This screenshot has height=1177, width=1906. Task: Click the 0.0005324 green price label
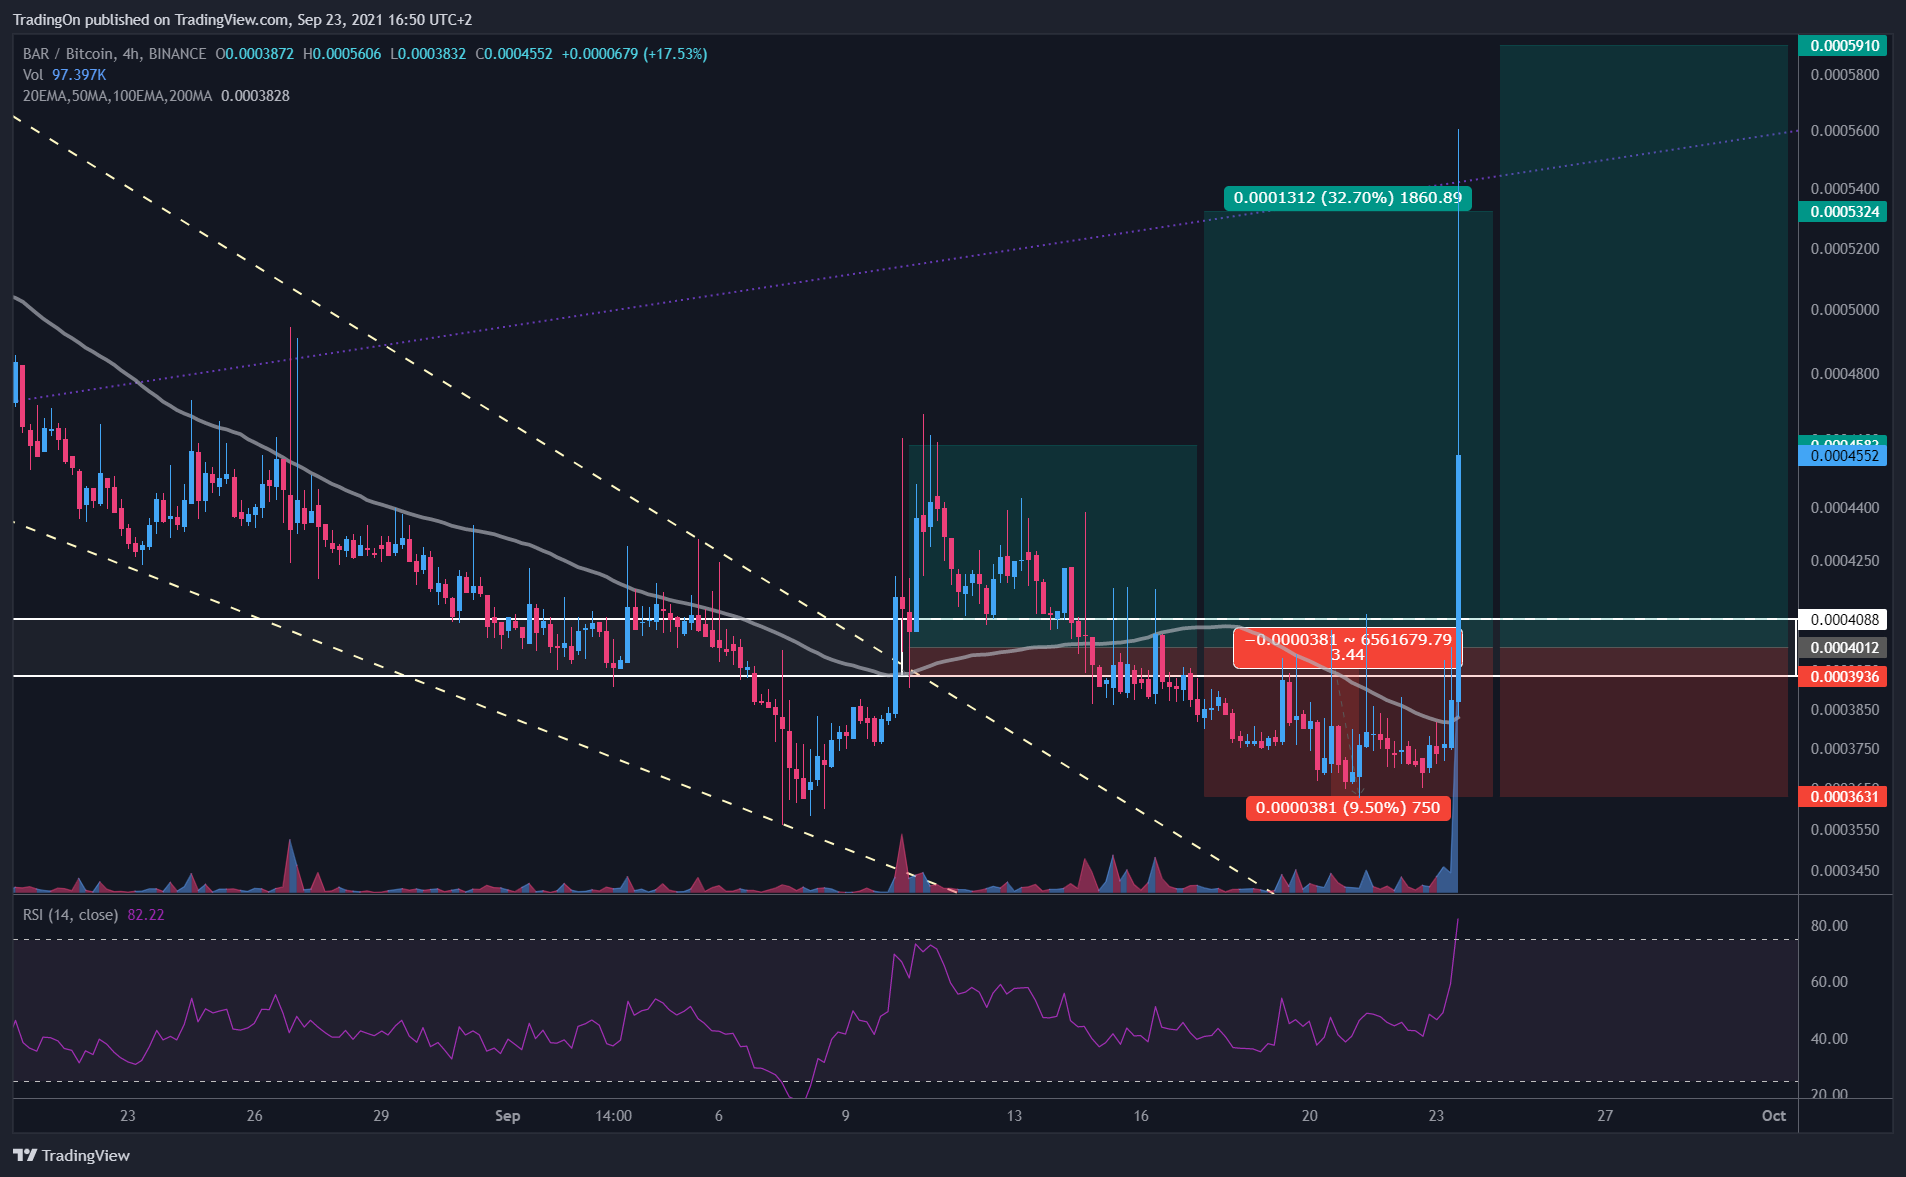1844,212
